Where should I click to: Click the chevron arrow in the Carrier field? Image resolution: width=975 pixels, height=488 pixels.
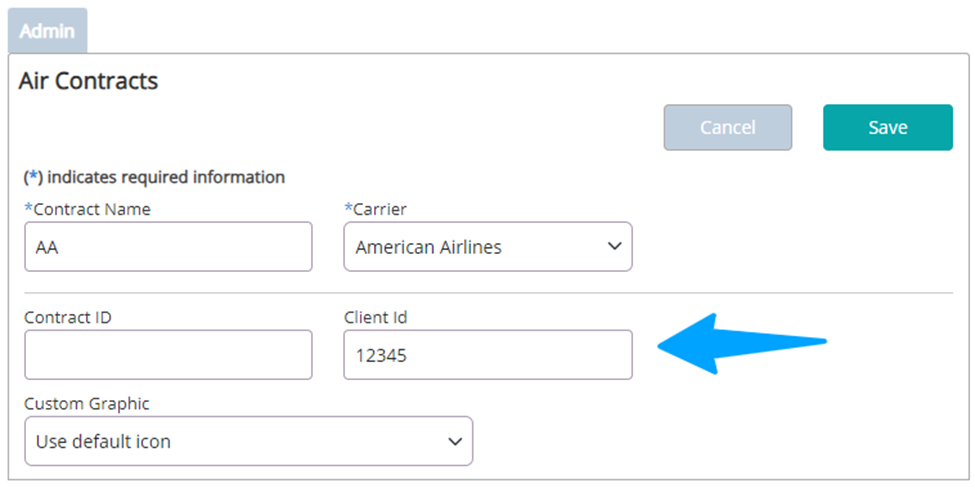pos(614,247)
